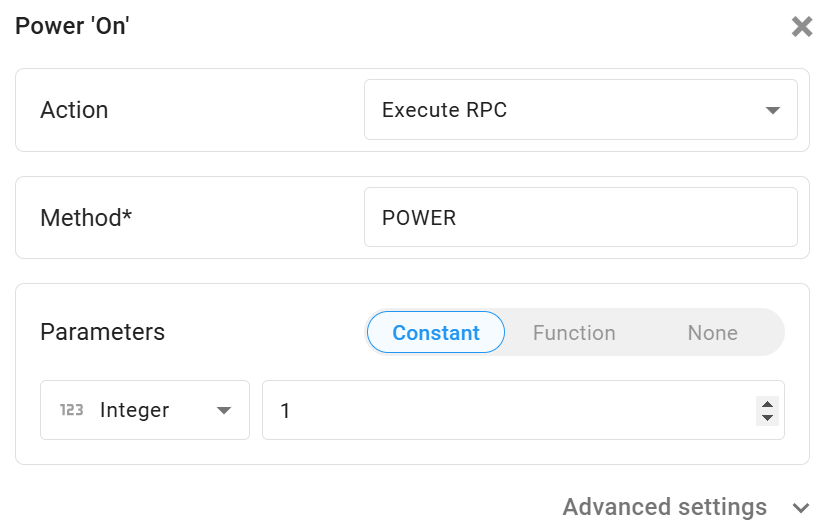819x529 pixels.
Task: Click the Power 'On' dialog title
Action: pos(72,26)
